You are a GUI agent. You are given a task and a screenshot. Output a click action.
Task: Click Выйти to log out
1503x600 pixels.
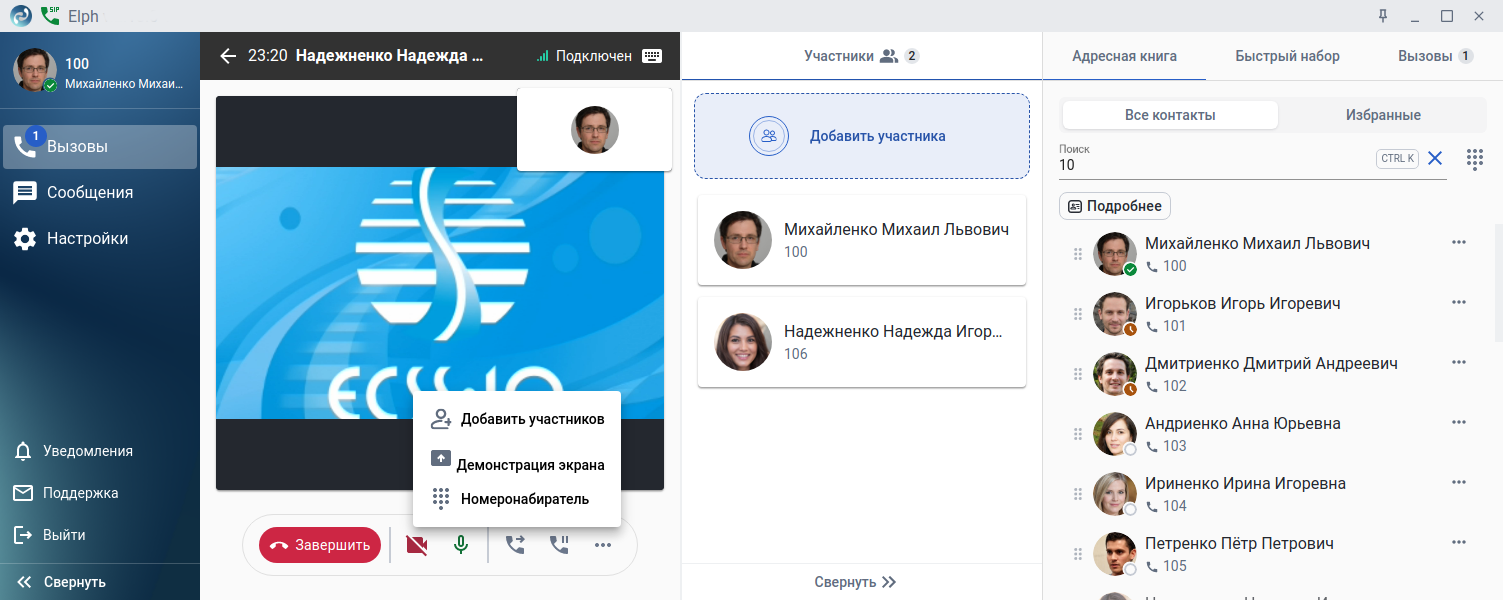(100, 535)
